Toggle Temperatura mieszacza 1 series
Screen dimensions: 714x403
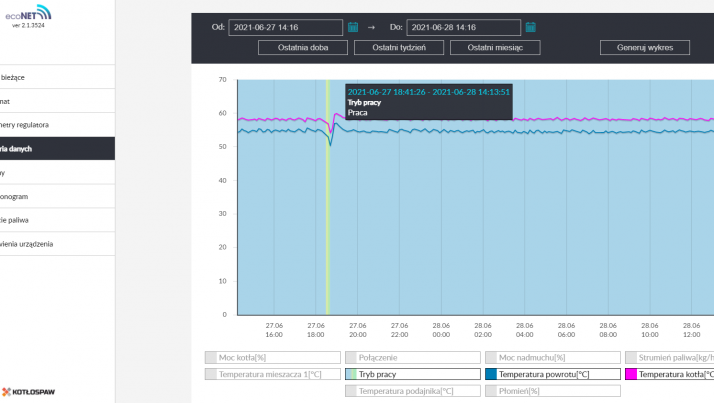click(273, 374)
